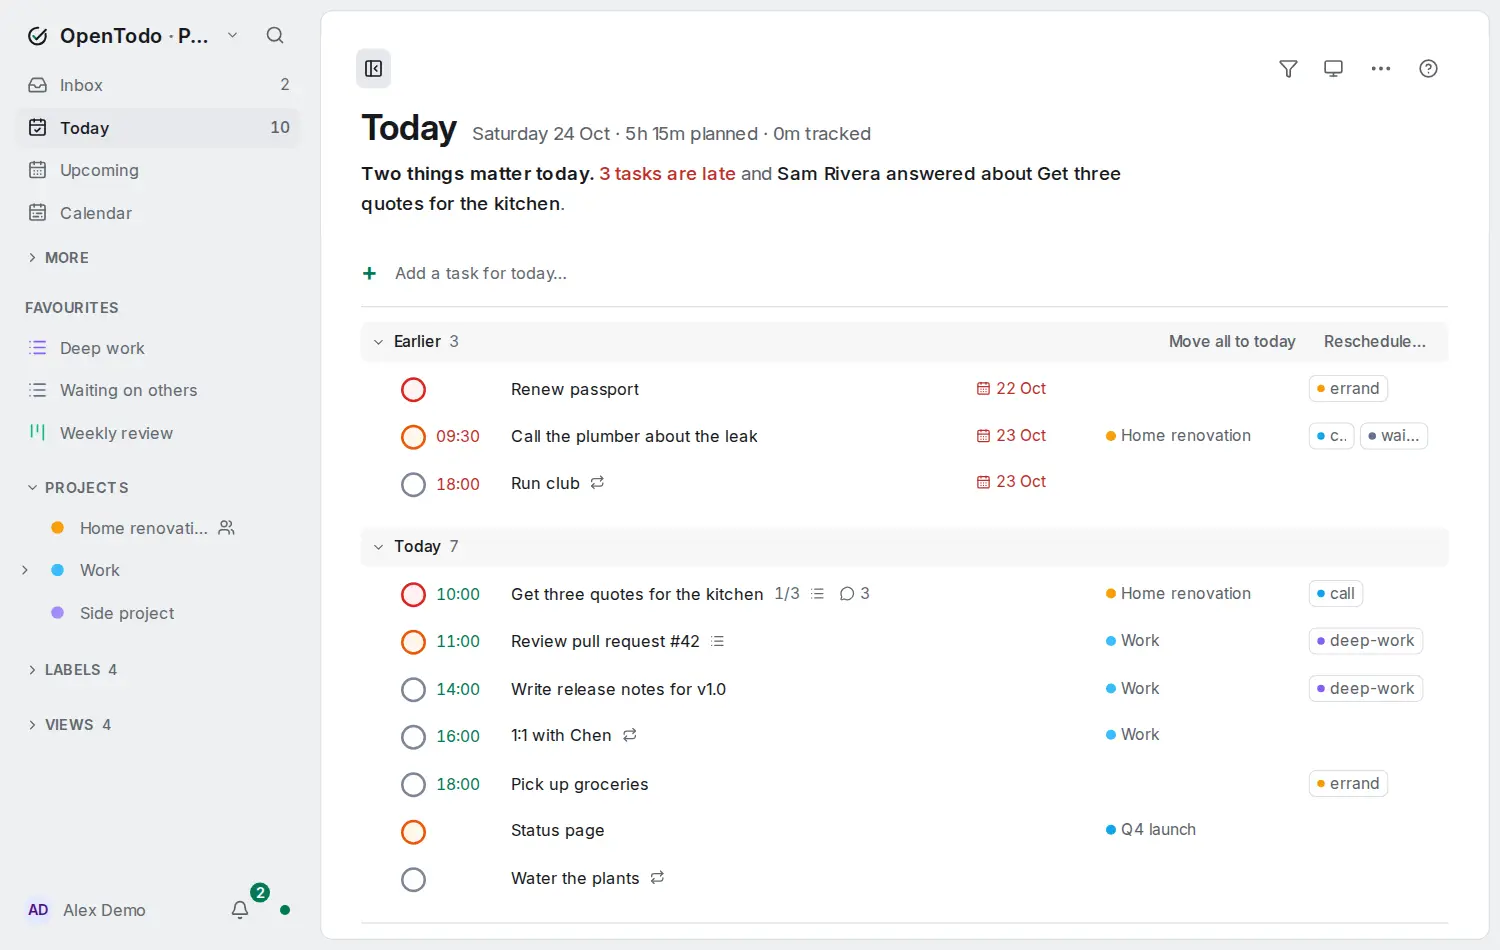Collapse sidebar with the panel toggle icon

[x=374, y=69]
